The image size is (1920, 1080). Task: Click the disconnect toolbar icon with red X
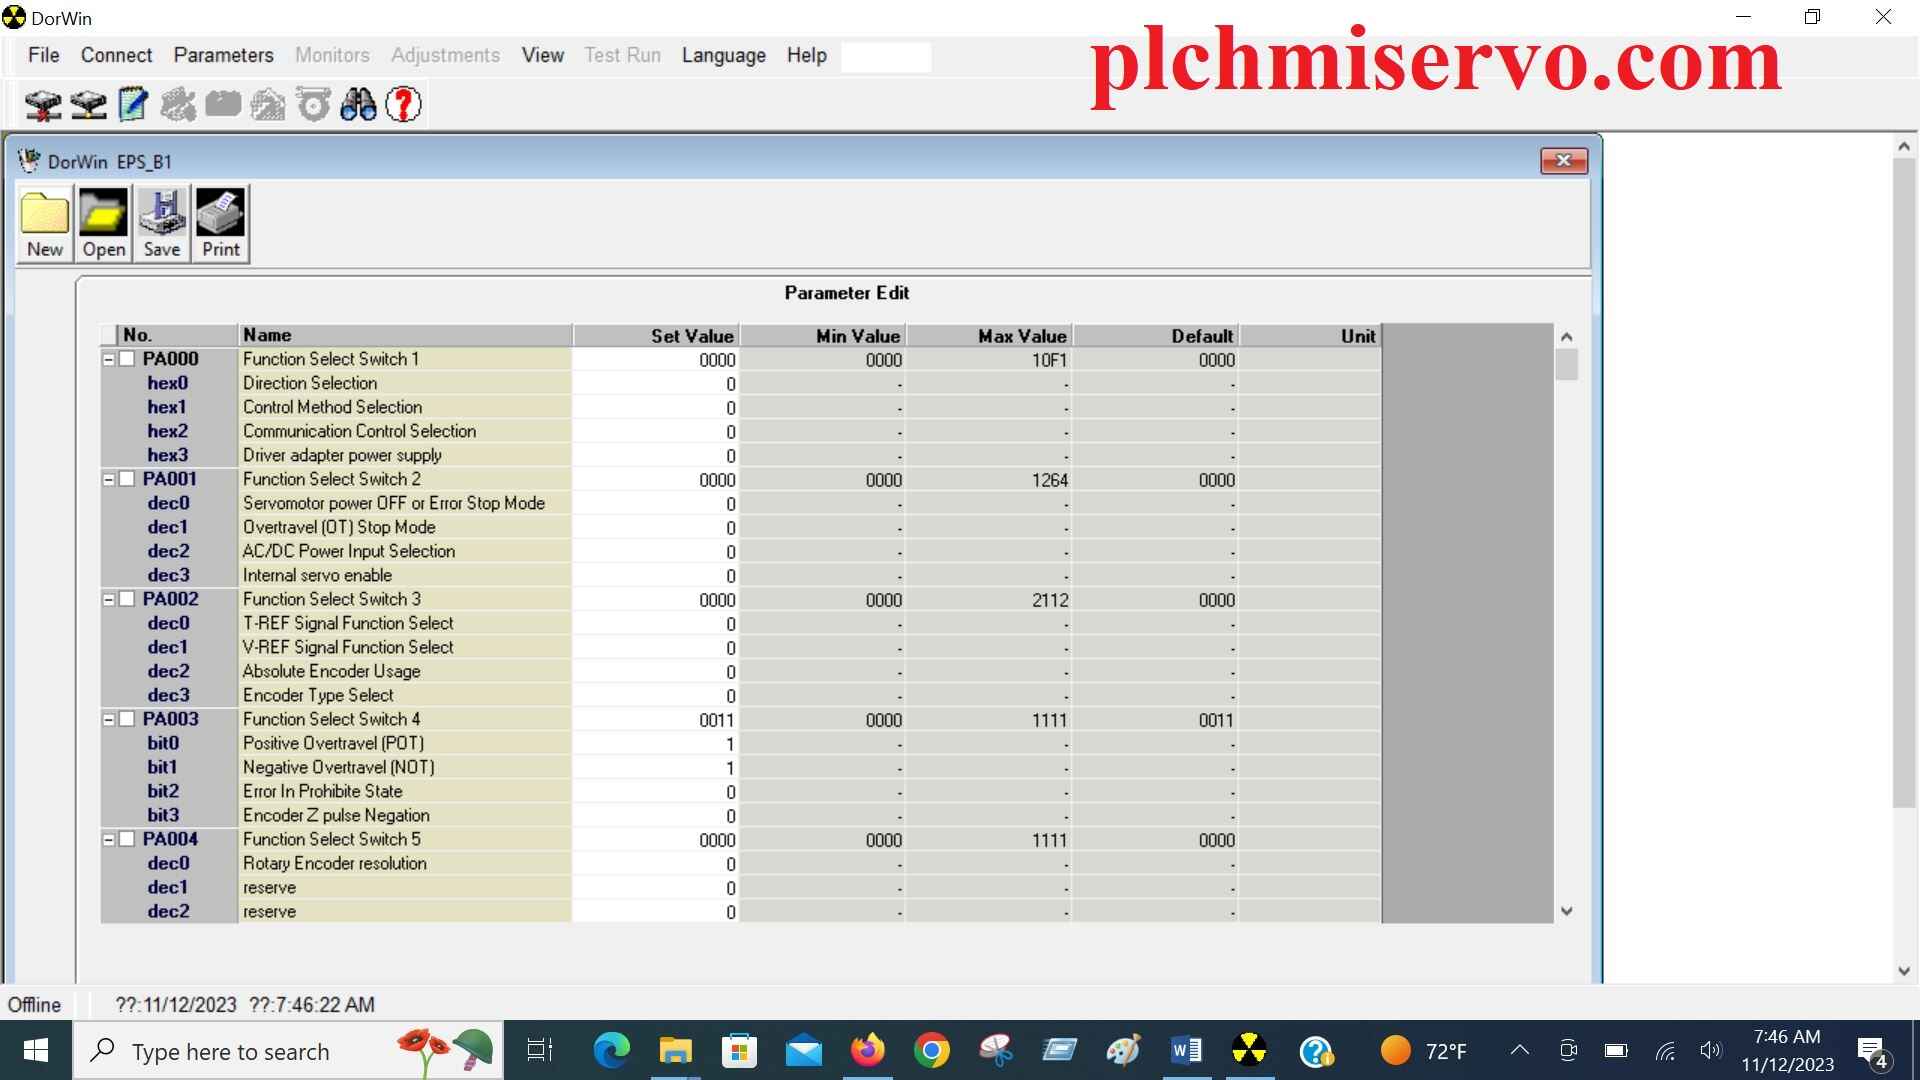pos(43,104)
